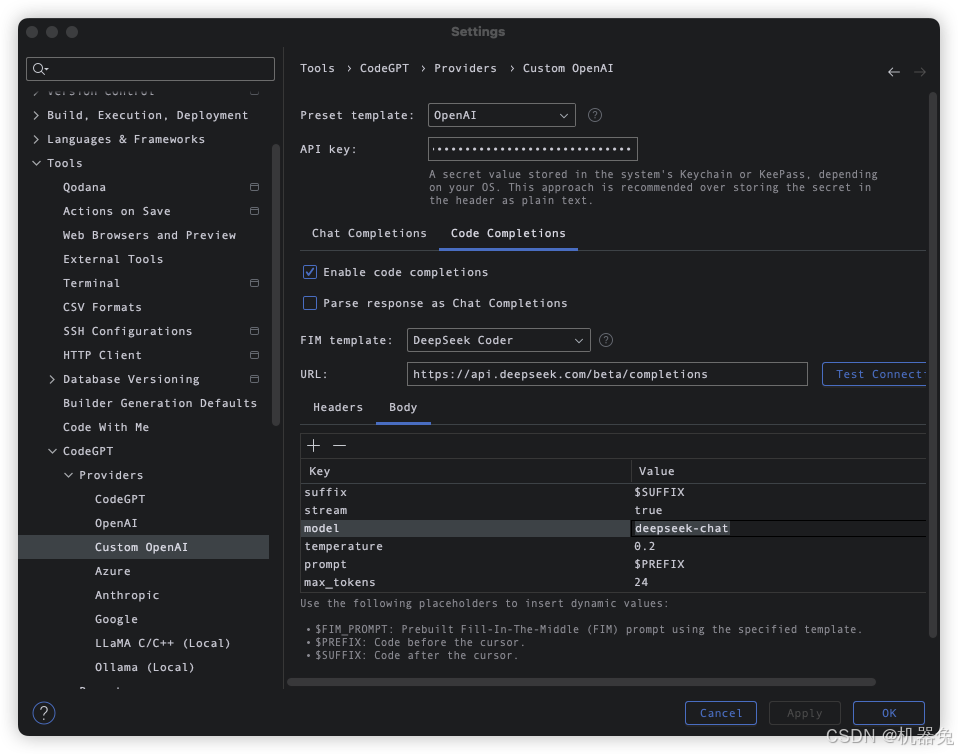This screenshot has width=958, height=754.
Task: Select LLaMA C/C++ (Local) provider
Action: 163,643
